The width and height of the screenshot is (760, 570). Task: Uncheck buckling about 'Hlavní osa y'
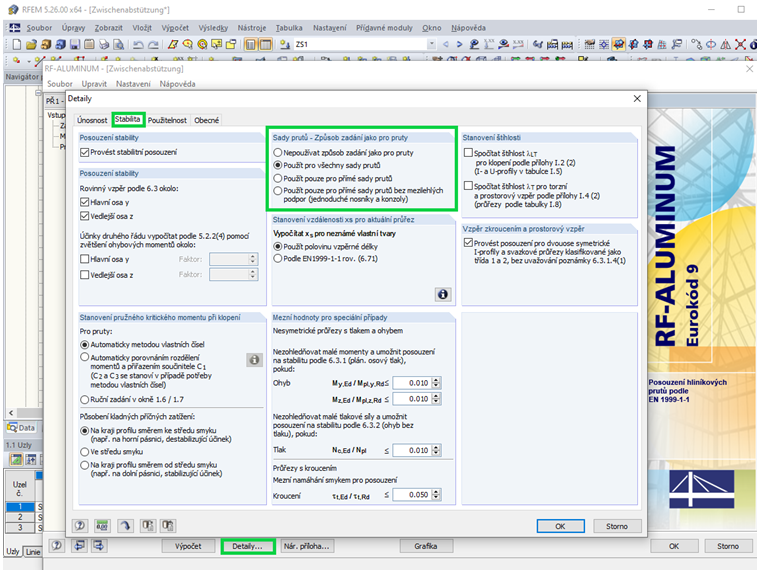(84, 202)
